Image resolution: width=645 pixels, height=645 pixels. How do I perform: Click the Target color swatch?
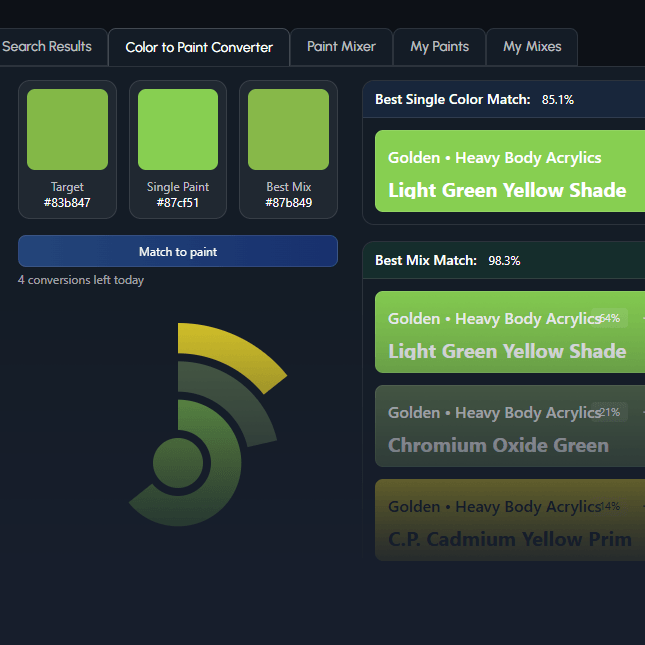click(67, 129)
